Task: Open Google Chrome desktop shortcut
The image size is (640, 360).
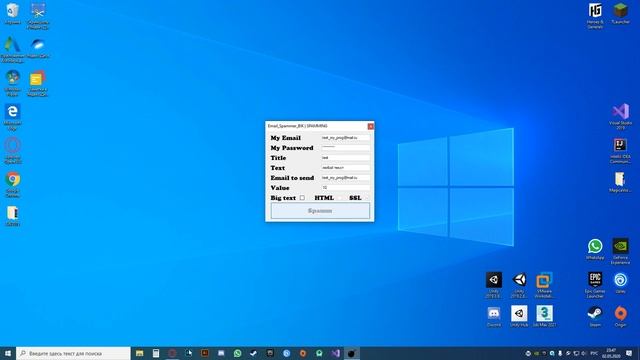Action: tap(13, 184)
